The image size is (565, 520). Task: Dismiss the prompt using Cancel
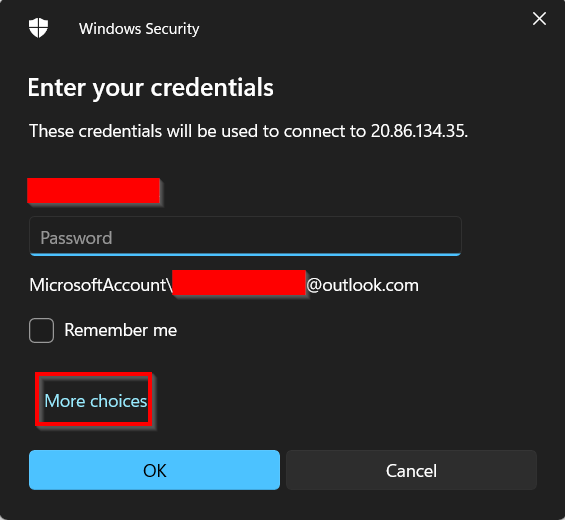coord(411,470)
